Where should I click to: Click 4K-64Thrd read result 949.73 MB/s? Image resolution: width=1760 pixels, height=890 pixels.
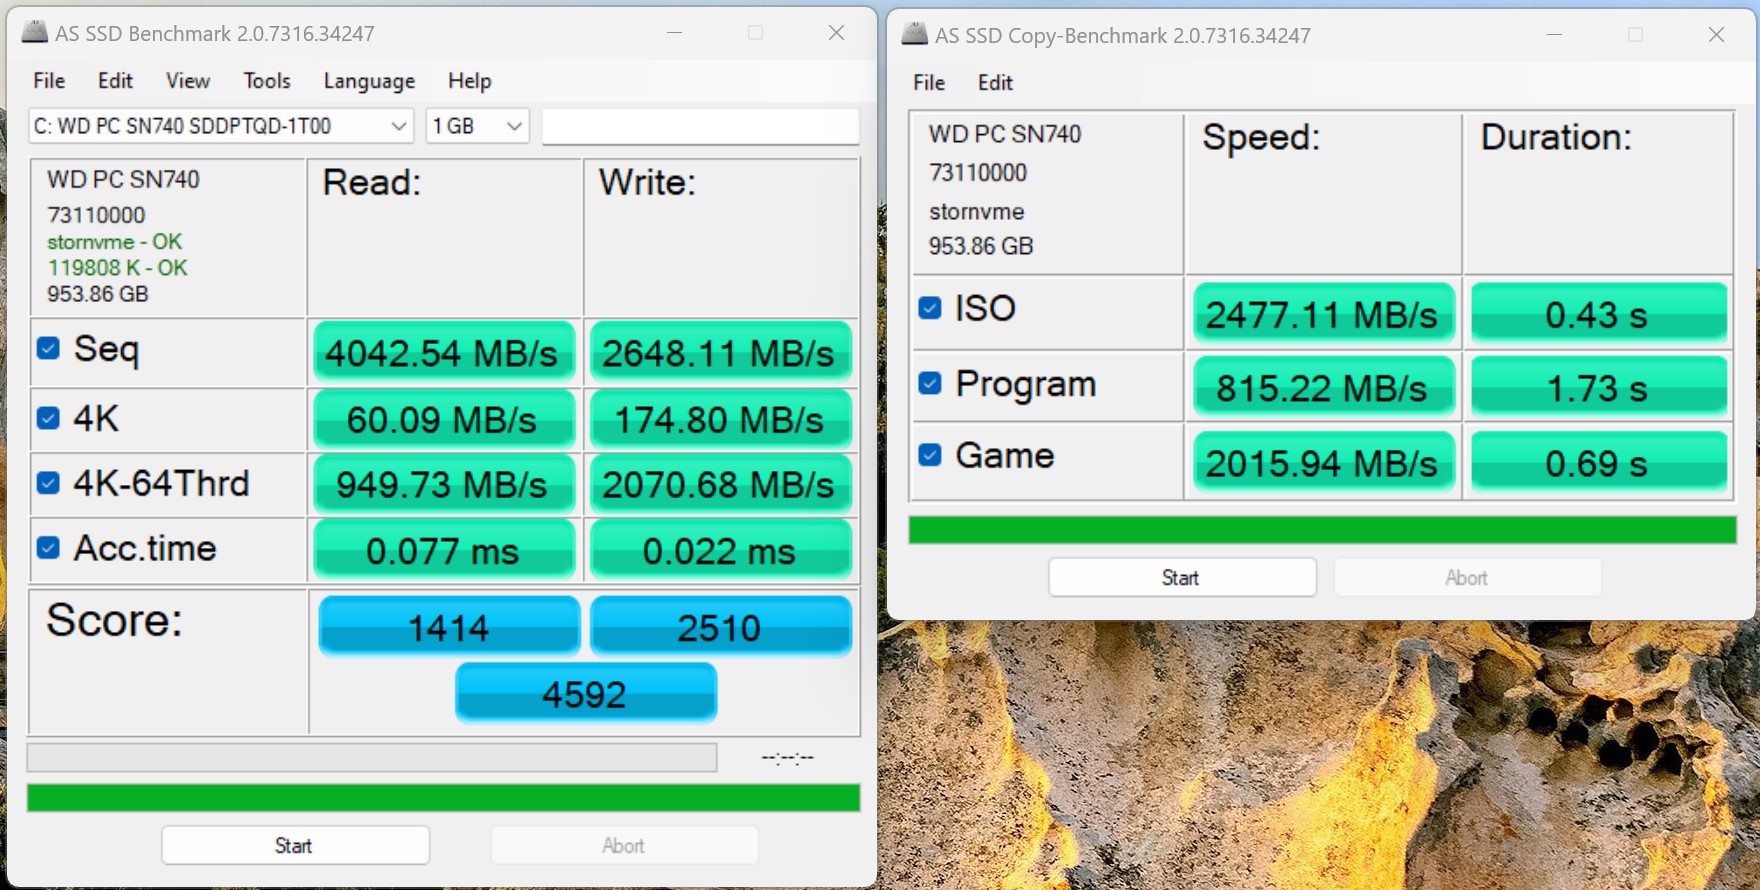tap(444, 484)
